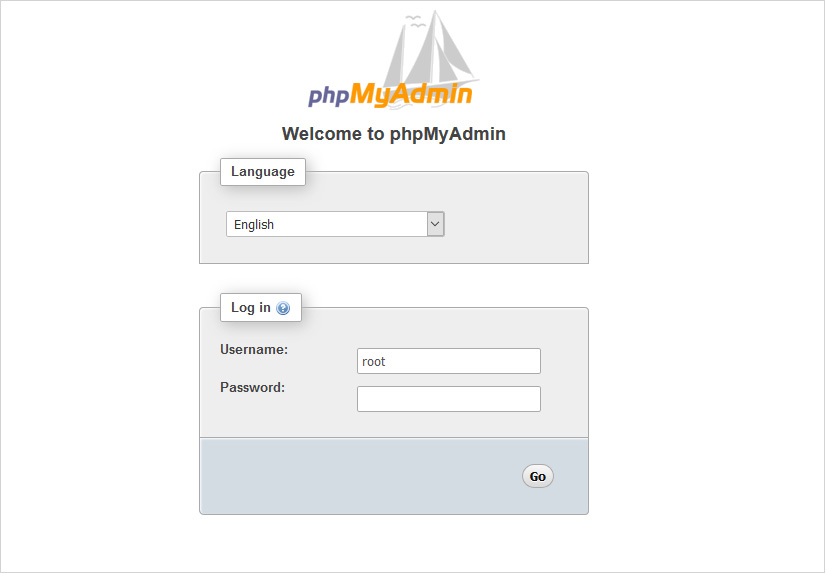Focus the Username input field

(449, 361)
